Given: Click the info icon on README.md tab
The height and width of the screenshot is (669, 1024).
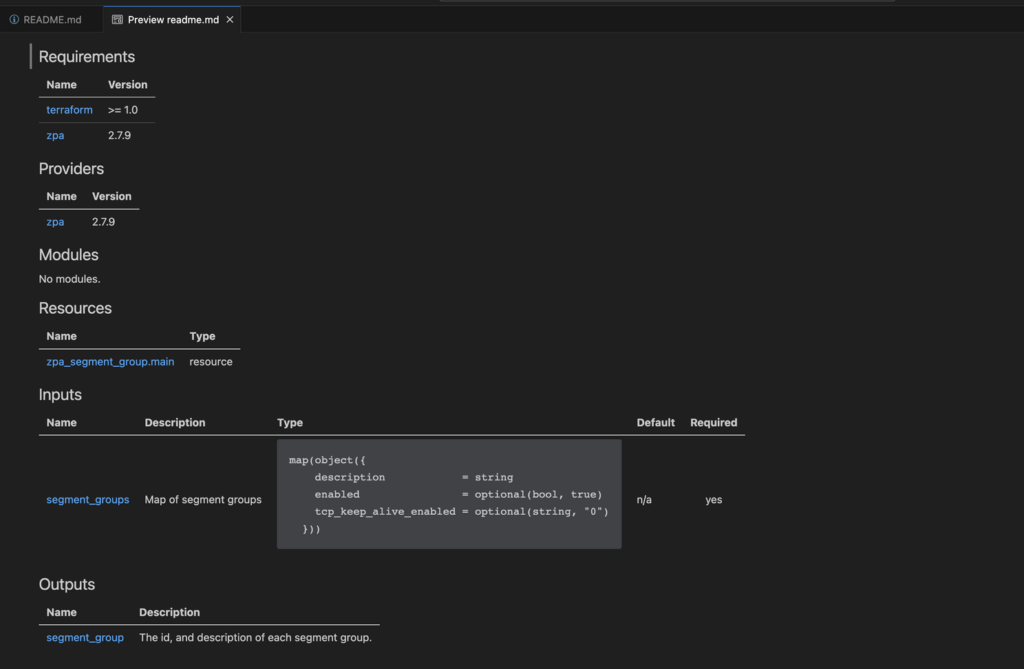Looking at the screenshot, I should click(14, 20).
